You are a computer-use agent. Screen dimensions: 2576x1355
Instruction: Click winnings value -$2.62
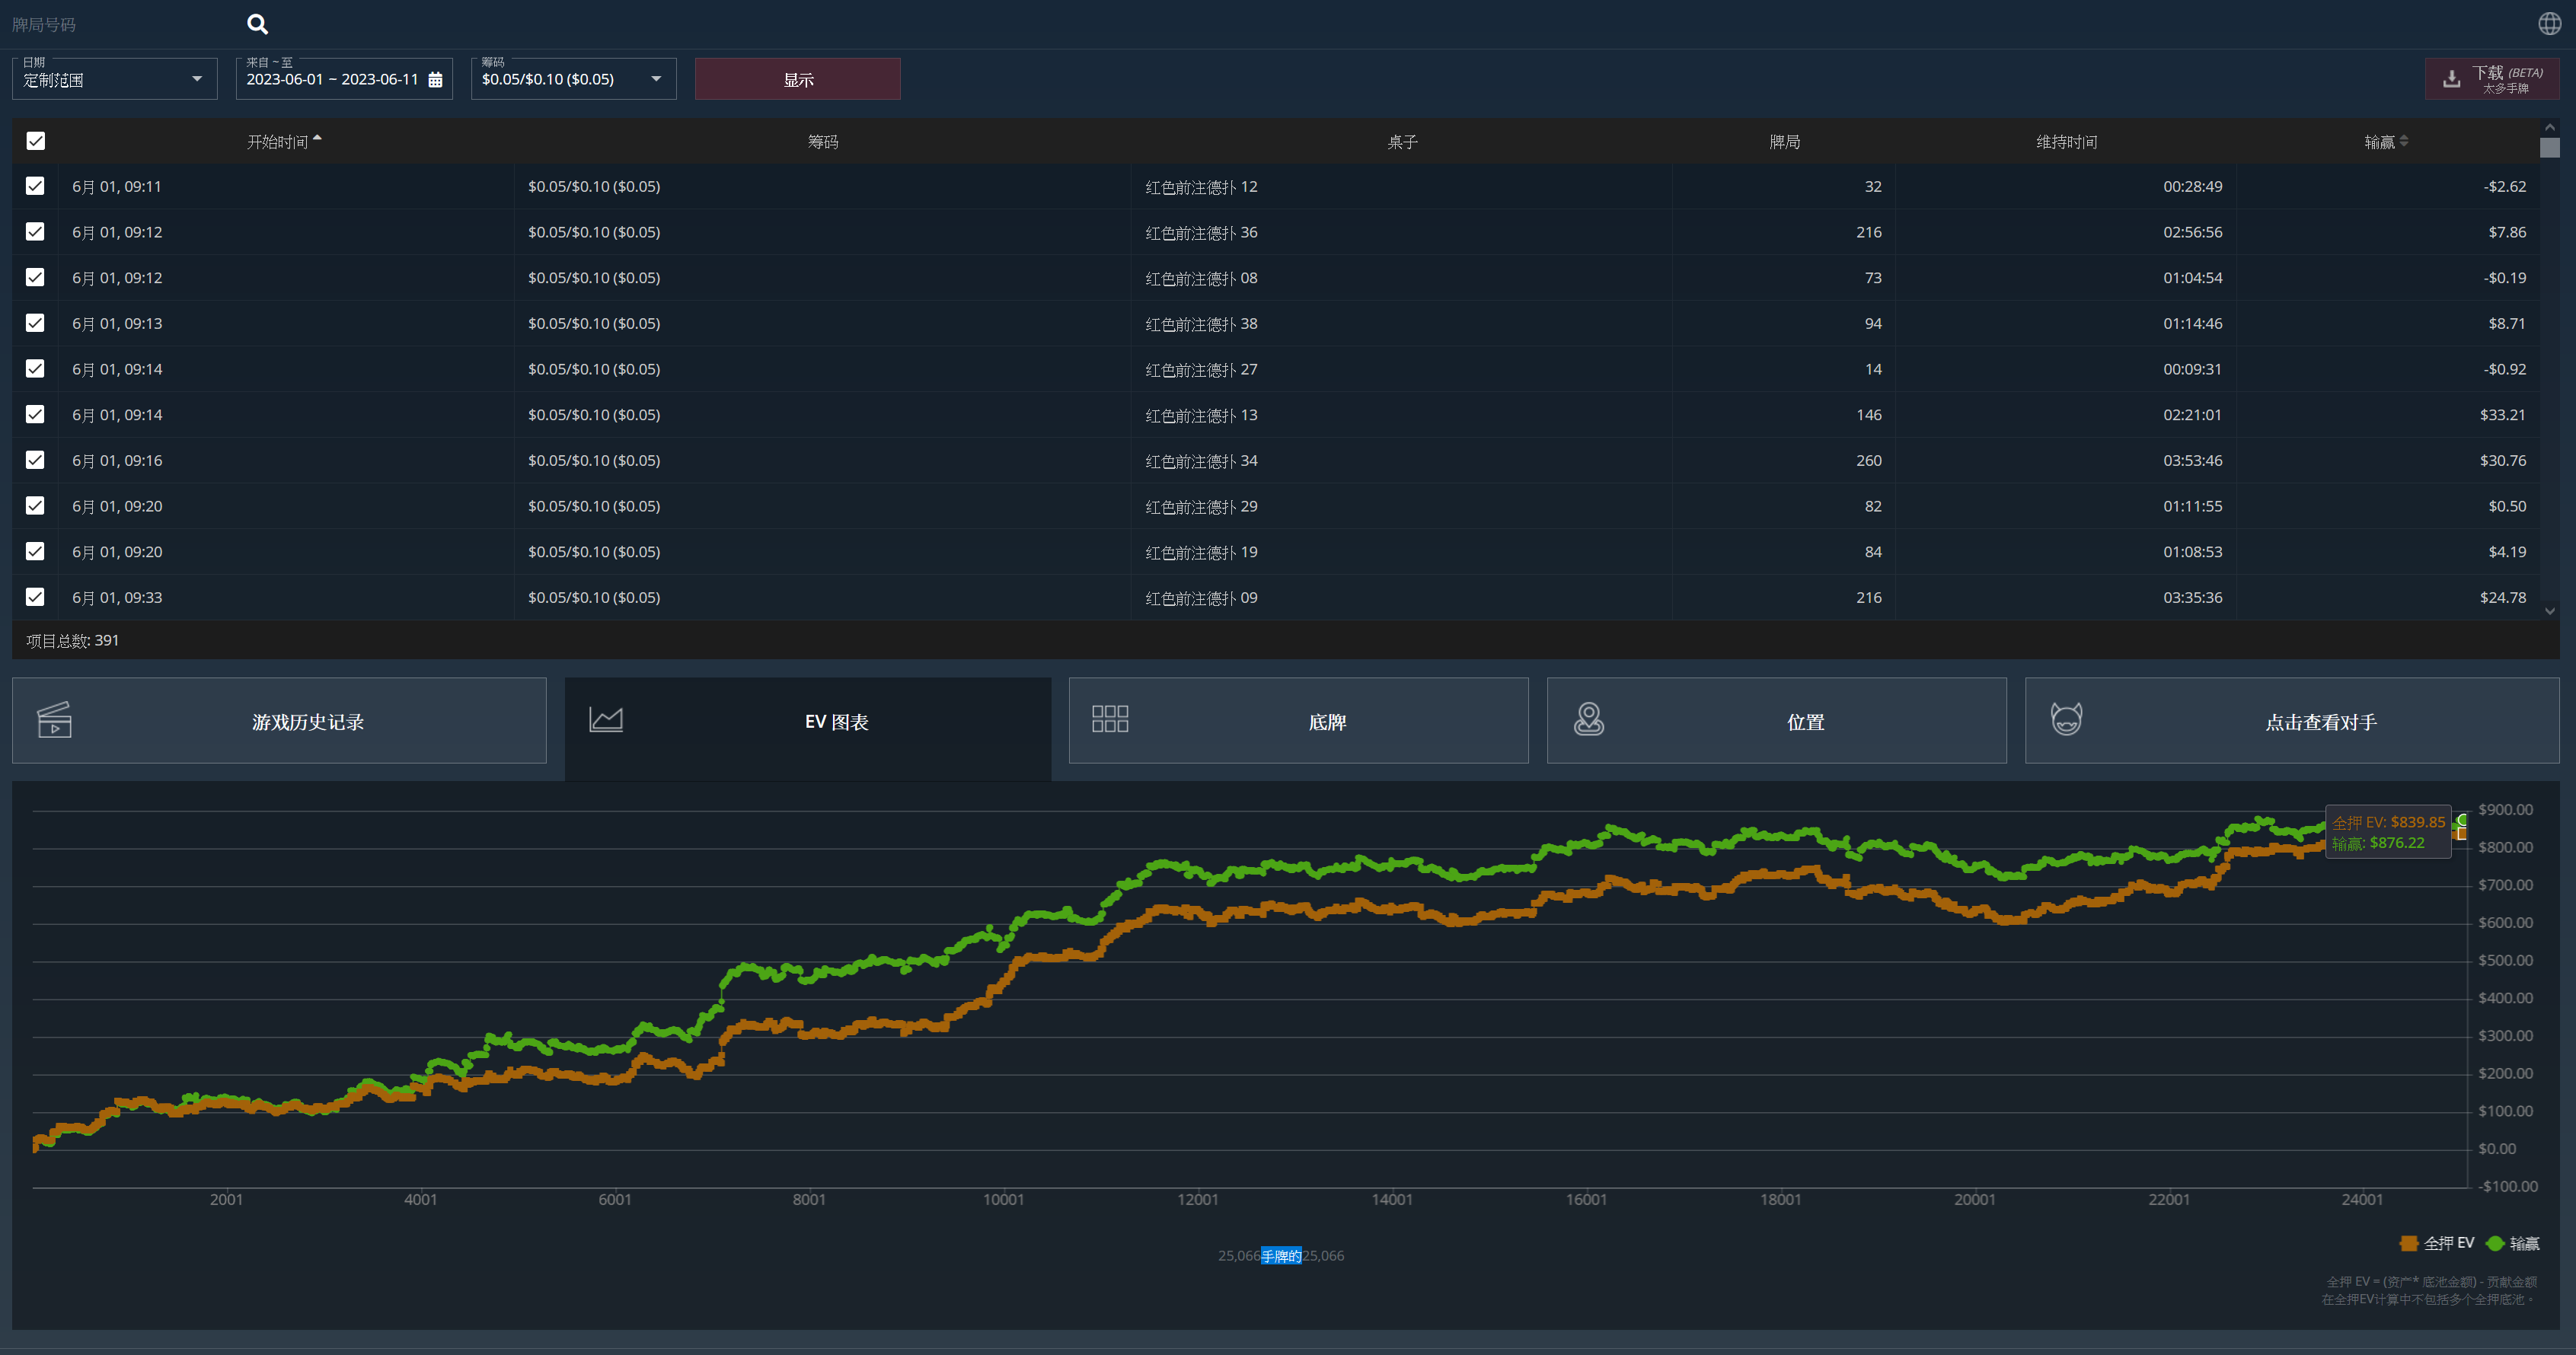pos(2504,187)
